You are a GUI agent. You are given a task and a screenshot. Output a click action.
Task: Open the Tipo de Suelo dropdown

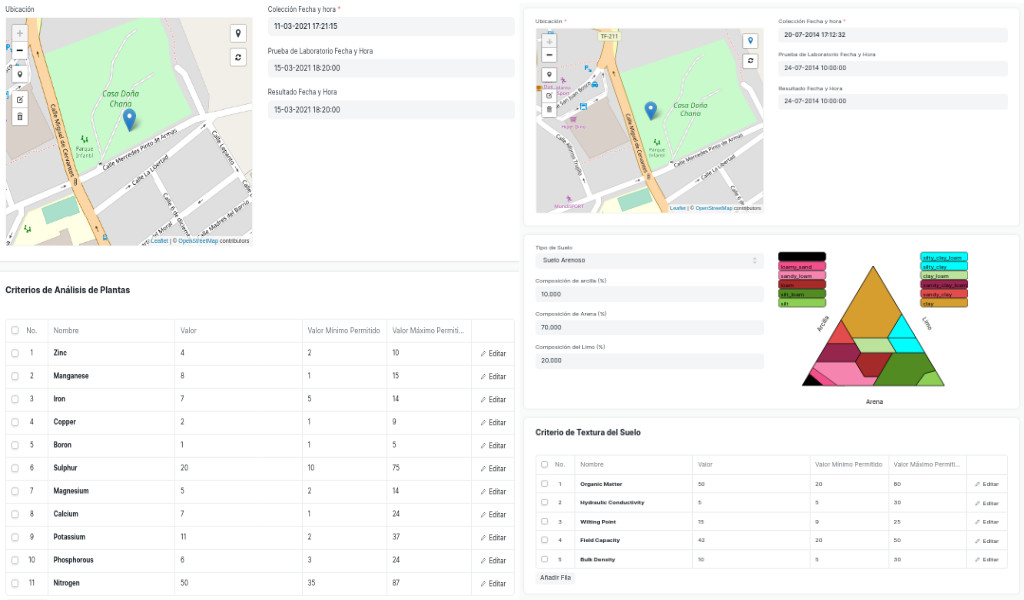(649, 261)
